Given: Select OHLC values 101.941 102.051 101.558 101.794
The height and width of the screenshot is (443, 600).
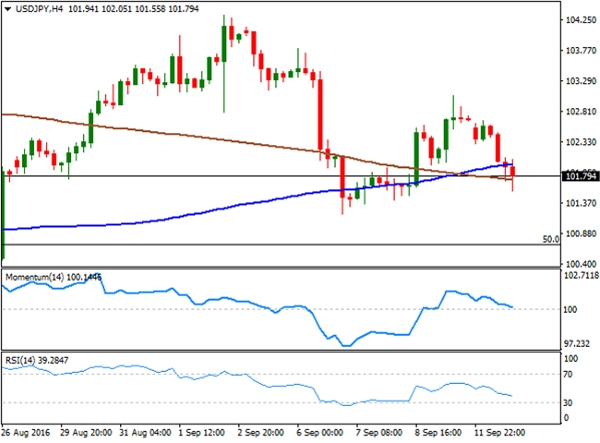Looking at the screenshot, I should tap(134, 9).
